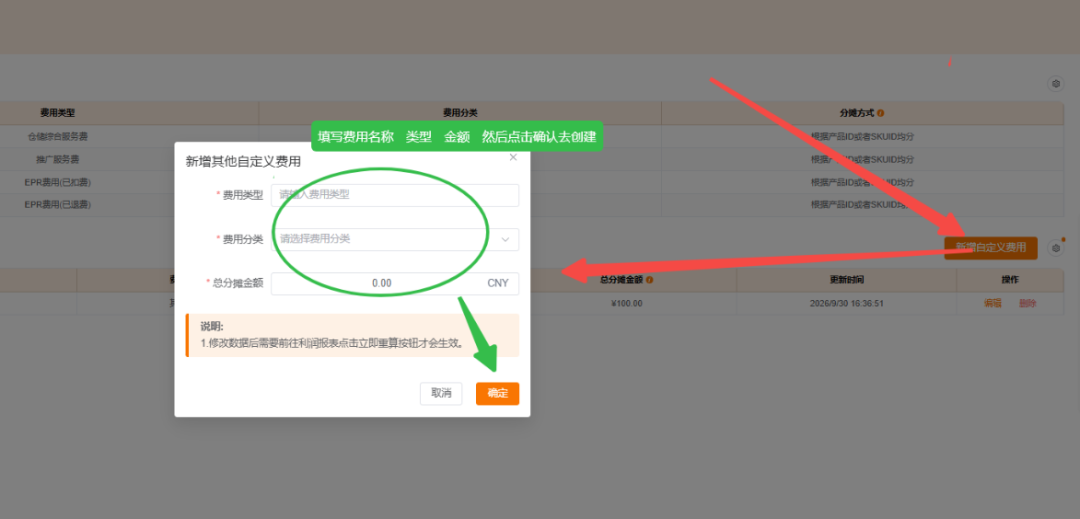1080x519 pixels.
Task: Click the 更新时间 column header
Action: [847, 280]
